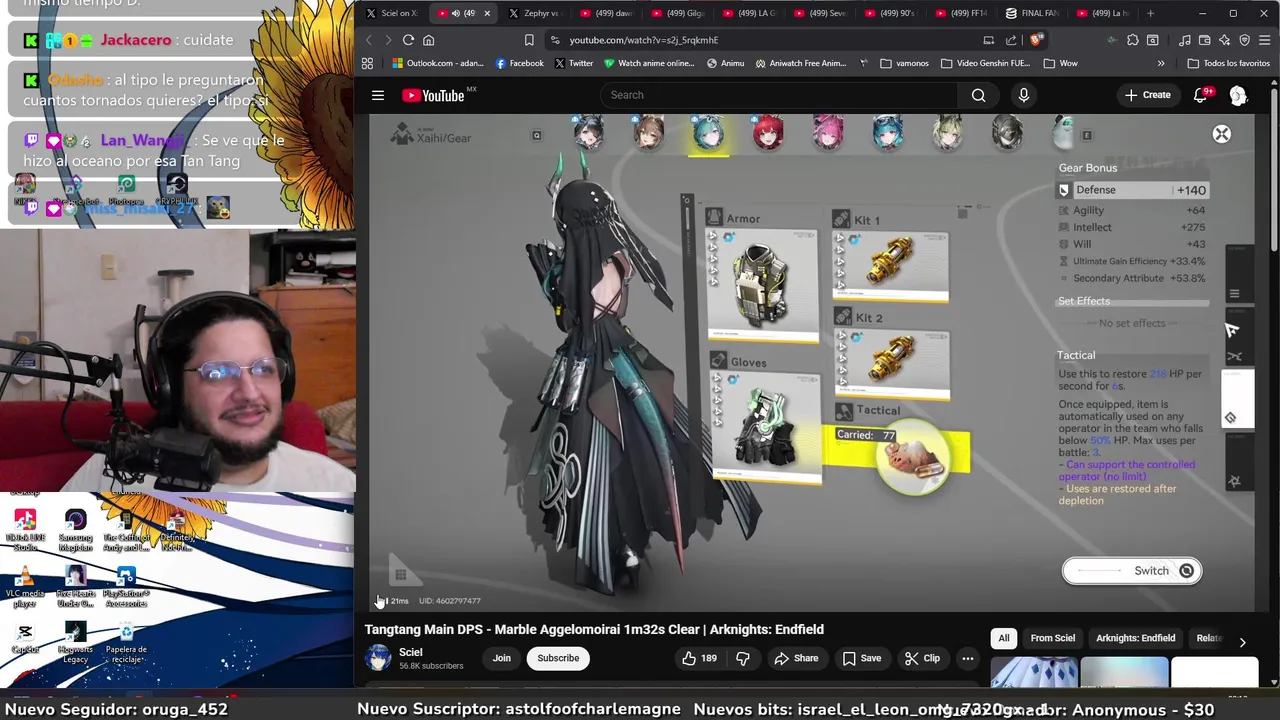The image size is (1280, 720).
Task: Open the Wow bookmarks folder
Action: tap(1060, 63)
